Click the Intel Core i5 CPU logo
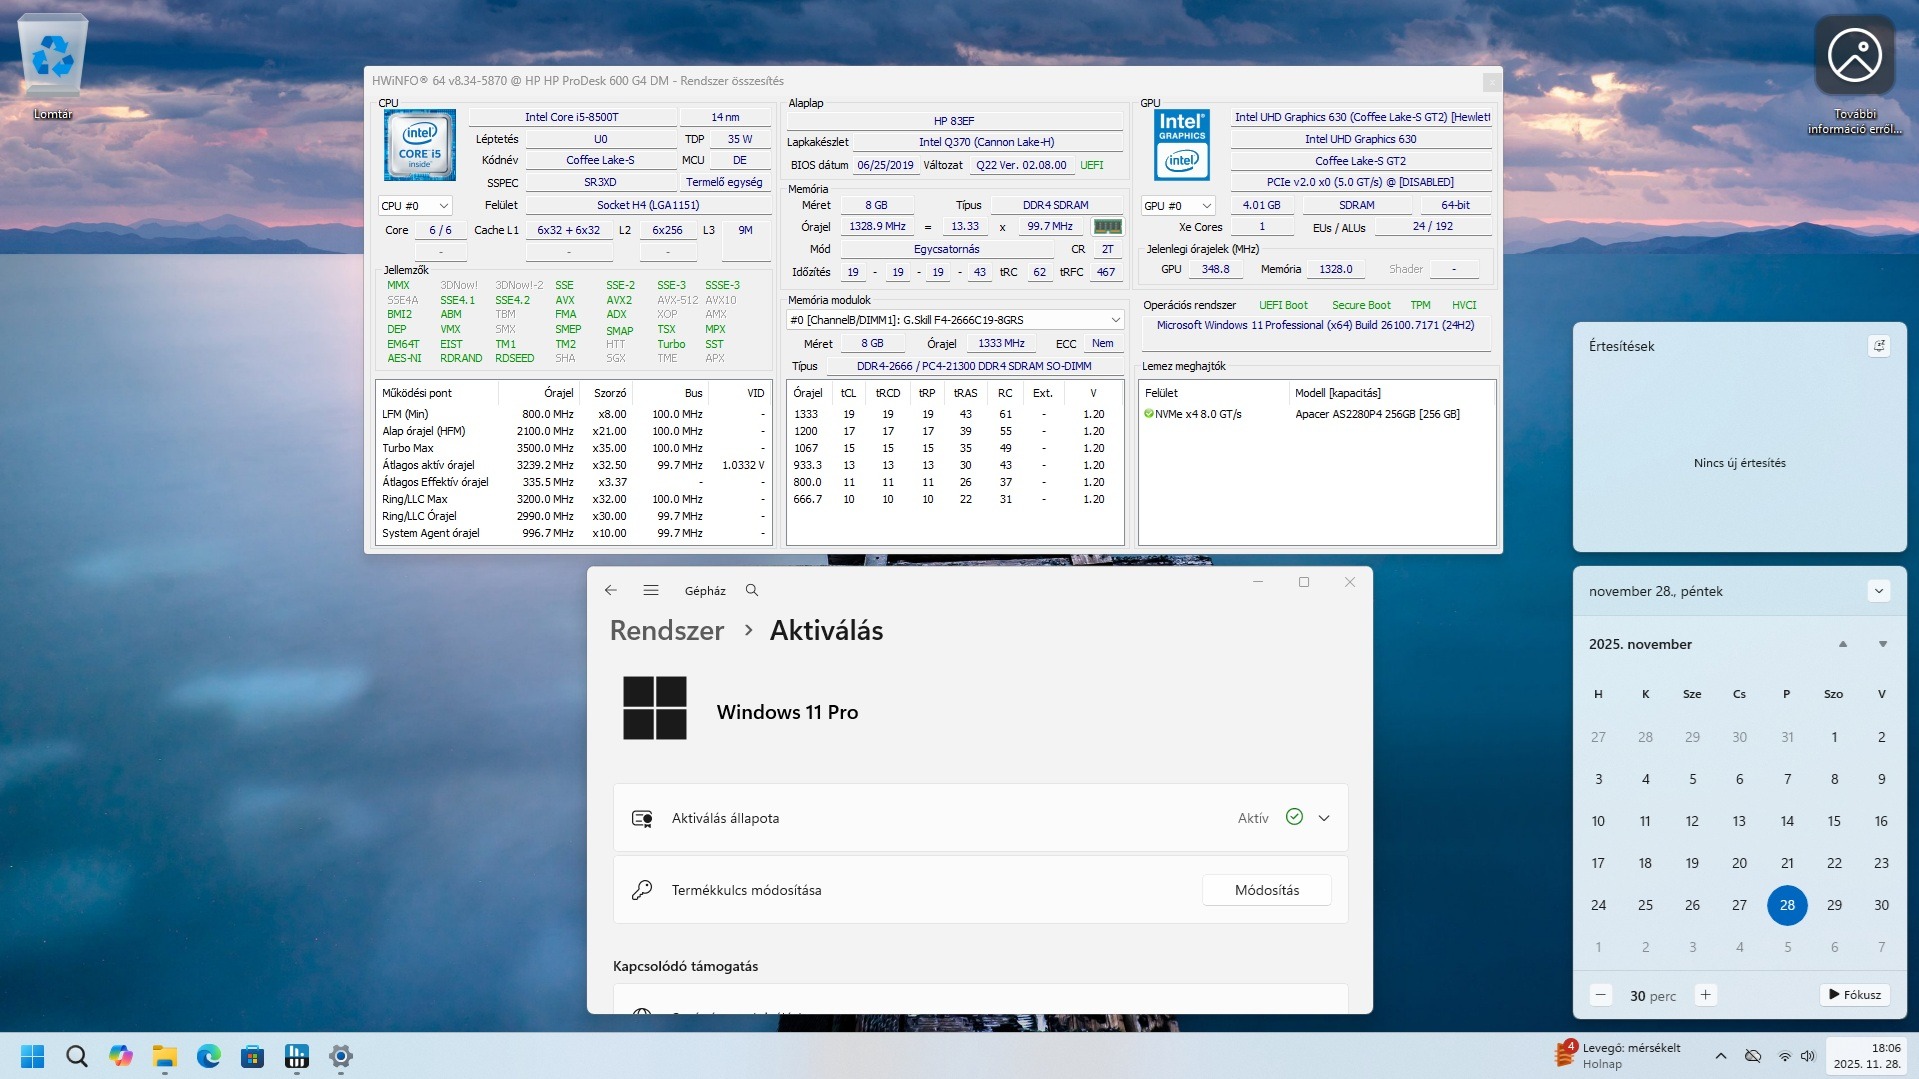This screenshot has width=1919, height=1079. [x=419, y=146]
